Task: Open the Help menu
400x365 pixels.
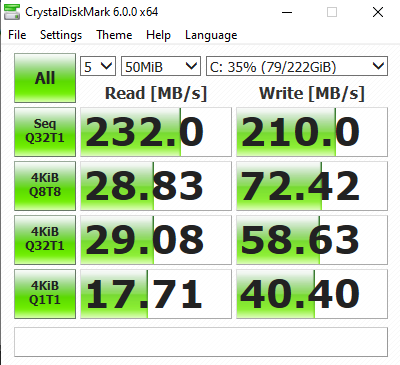Action: click(158, 35)
